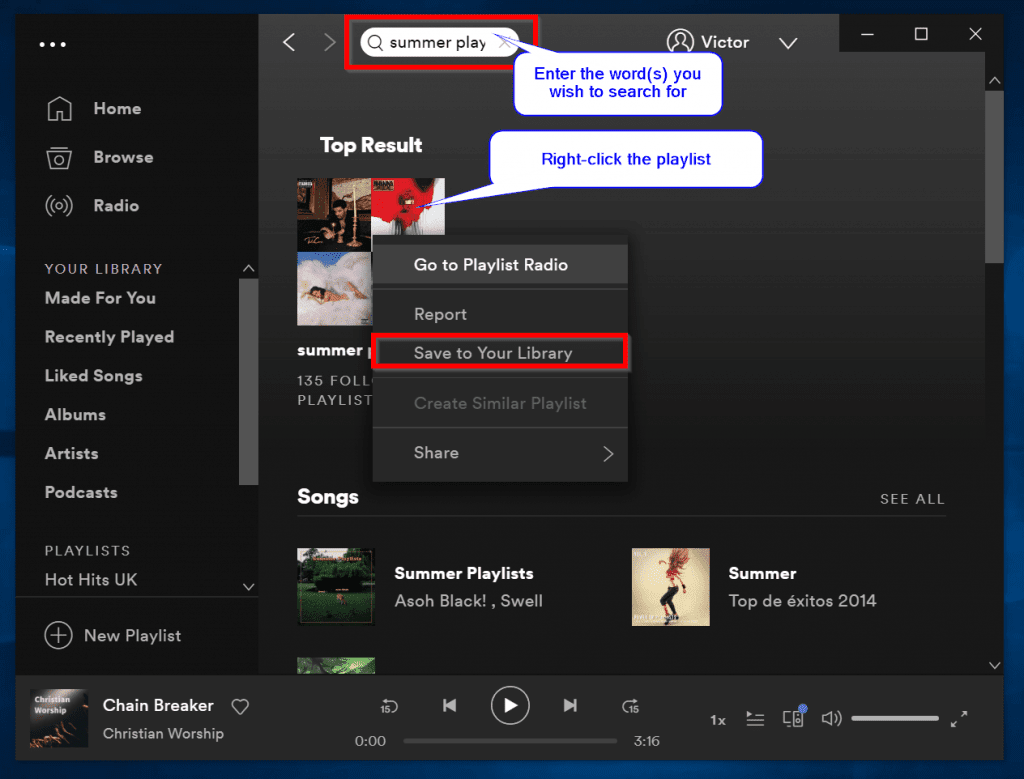This screenshot has width=1024, height=779.
Task: Choose Save to Your Library
Action: click(x=500, y=353)
